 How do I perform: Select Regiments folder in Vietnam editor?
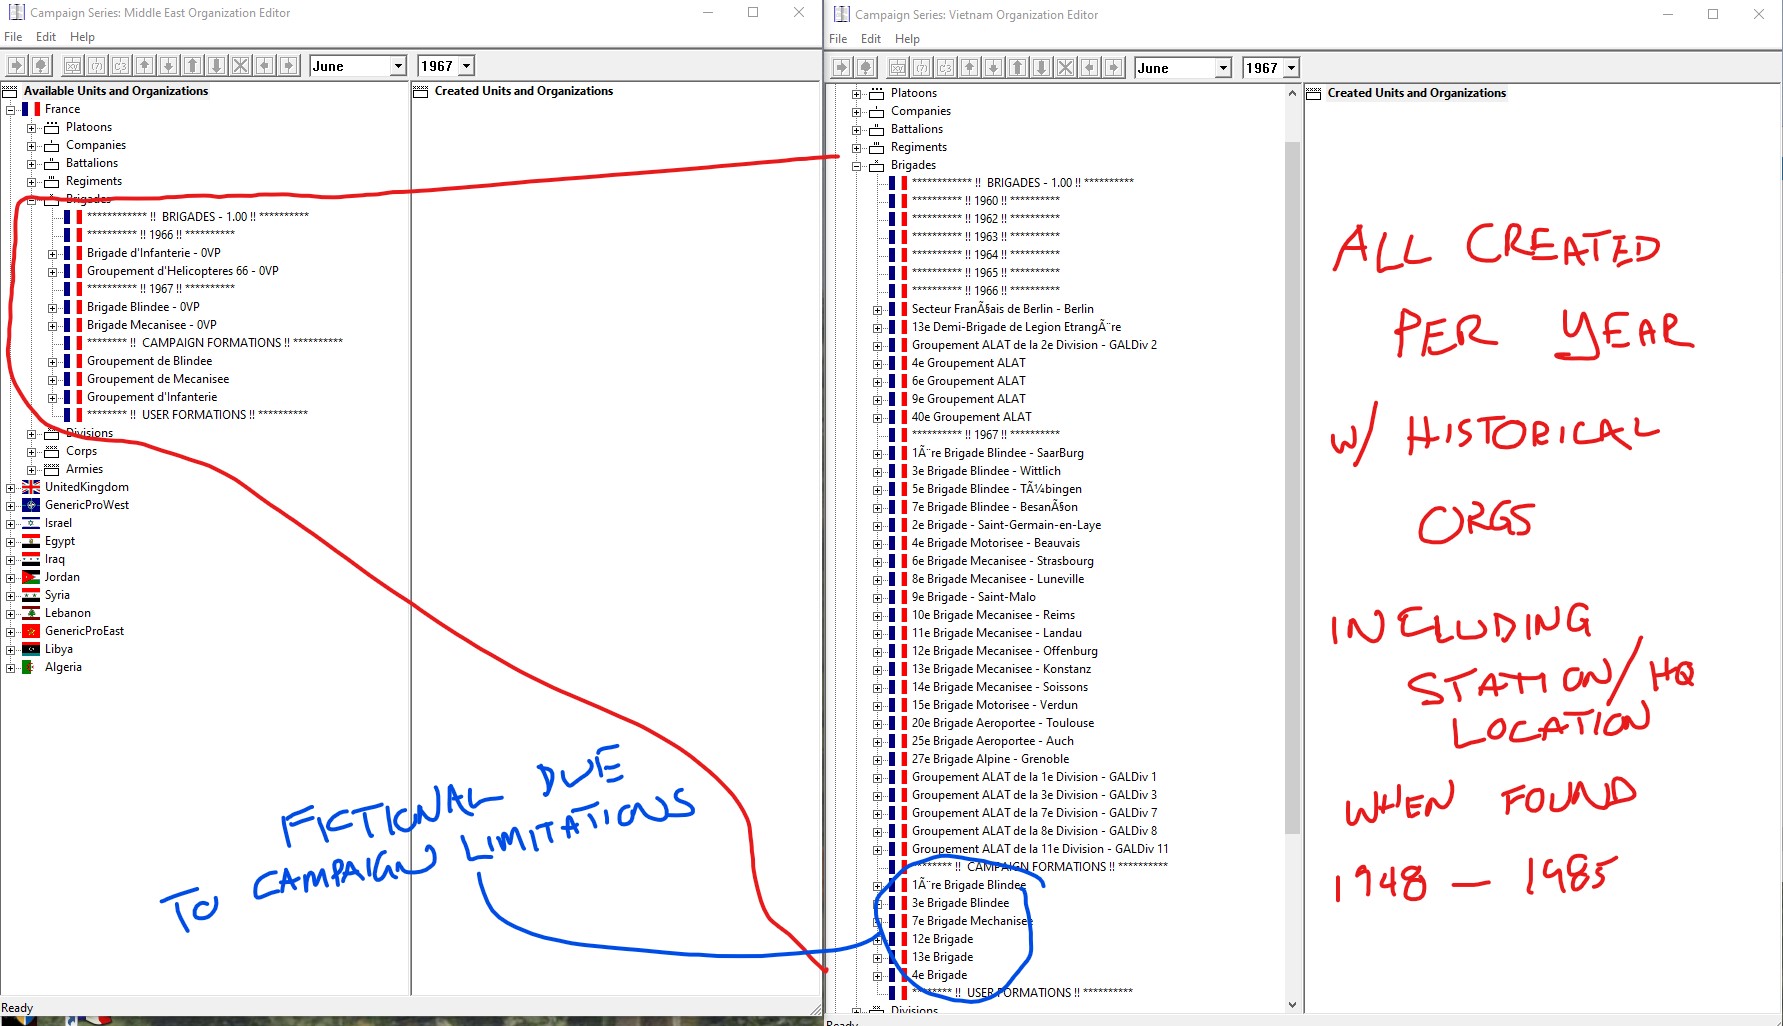click(919, 147)
